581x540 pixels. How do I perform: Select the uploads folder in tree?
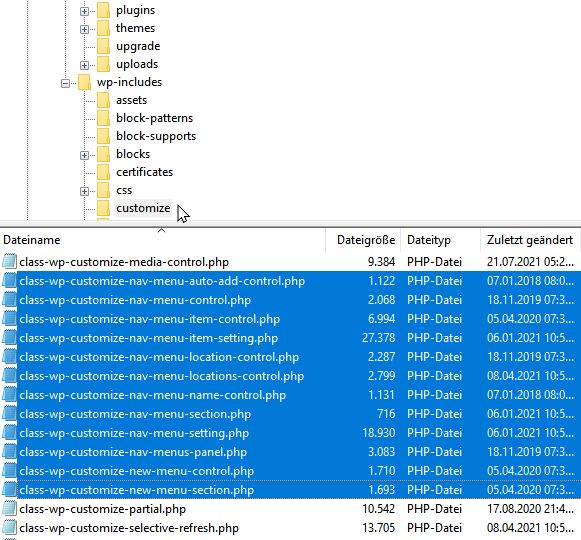(x=137, y=64)
